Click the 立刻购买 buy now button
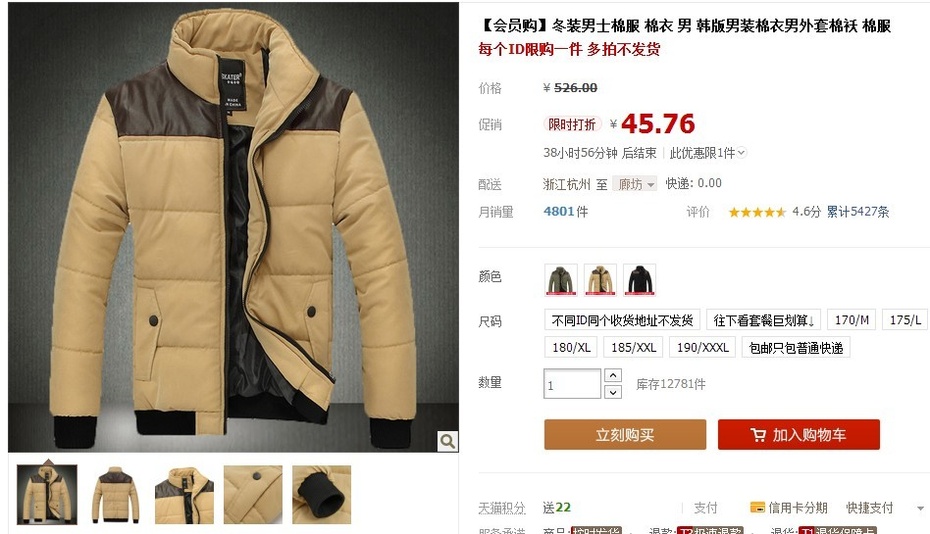The width and height of the screenshot is (930, 534). (625, 435)
